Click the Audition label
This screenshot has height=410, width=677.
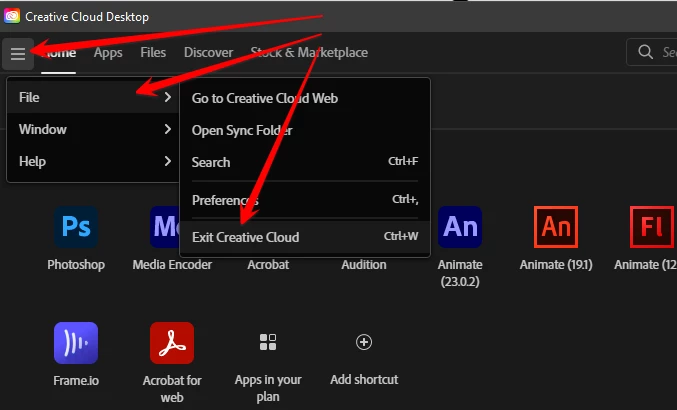click(x=364, y=265)
